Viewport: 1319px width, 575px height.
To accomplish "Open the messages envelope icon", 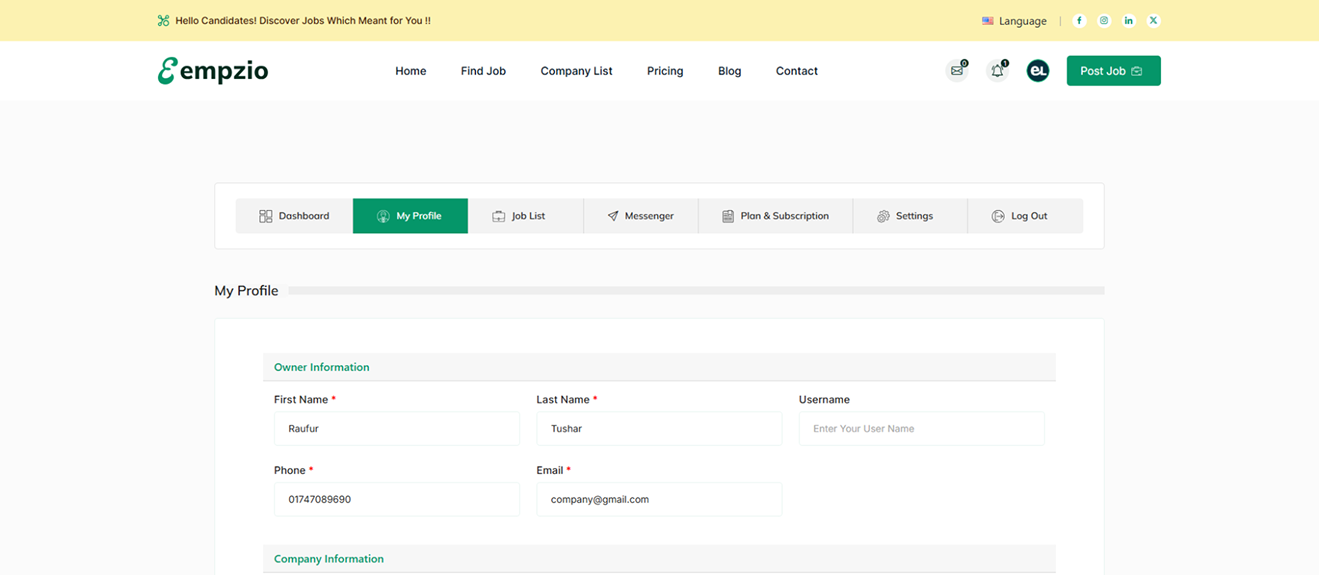I will point(957,70).
